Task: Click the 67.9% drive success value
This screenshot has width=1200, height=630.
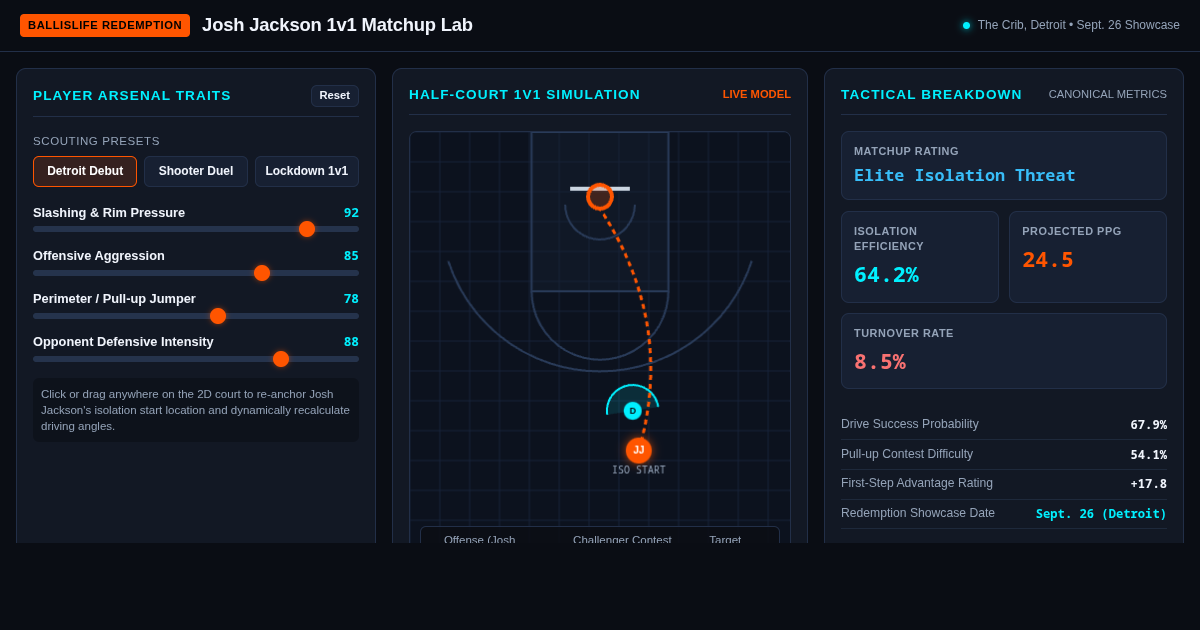Action: tap(1149, 425)
